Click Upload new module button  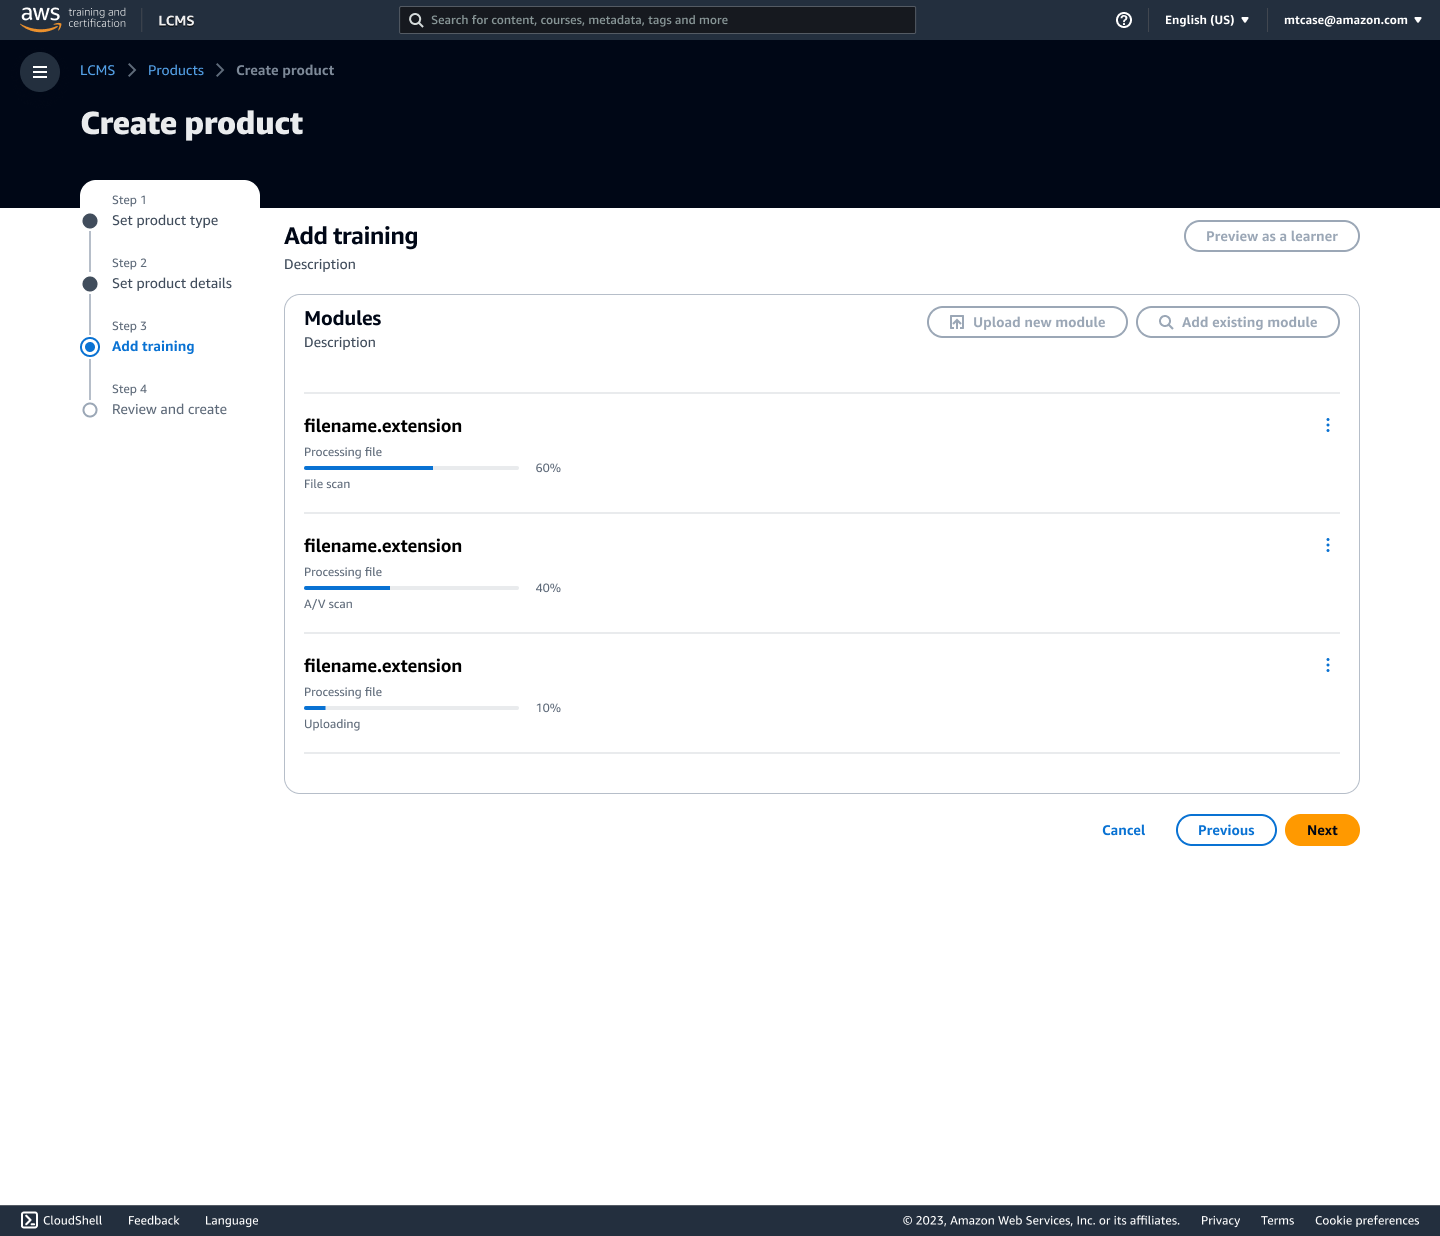[1027, 322]
